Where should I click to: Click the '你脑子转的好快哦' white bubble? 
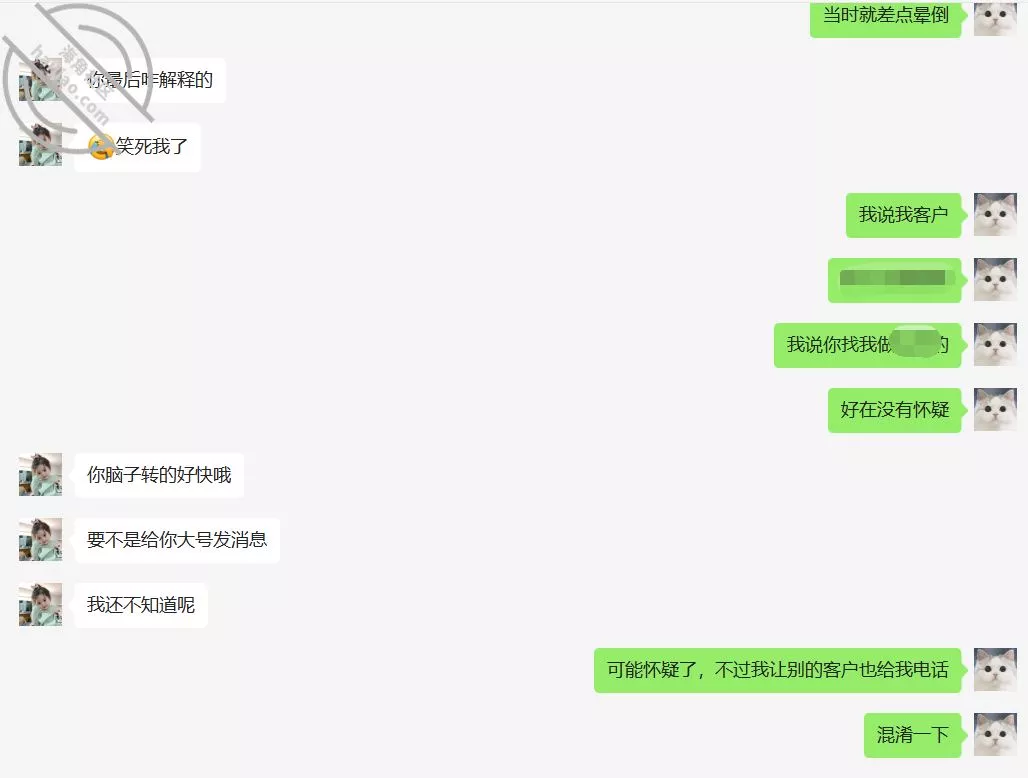(x=159, y=475)
